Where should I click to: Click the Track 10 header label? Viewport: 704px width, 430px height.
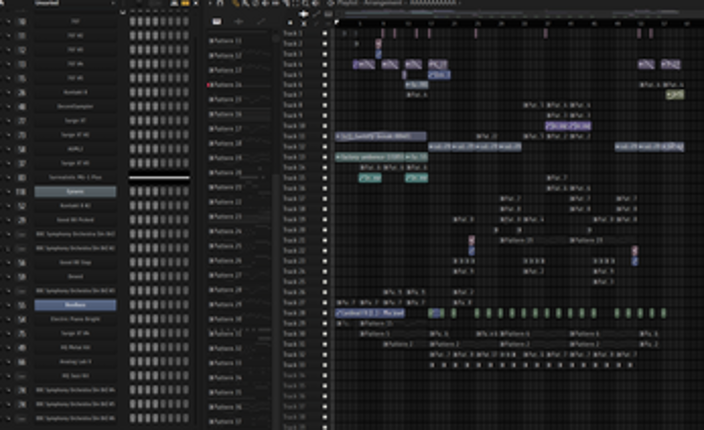click(x=294, y=126)
